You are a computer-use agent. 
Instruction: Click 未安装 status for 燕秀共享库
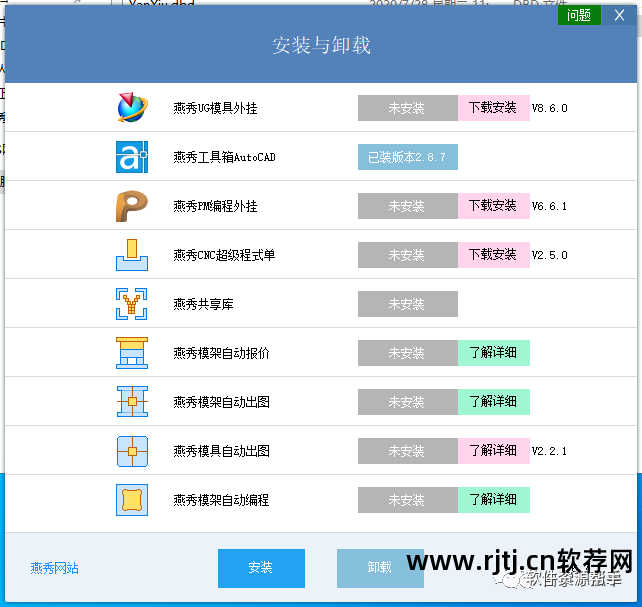[x=408, y=304]
